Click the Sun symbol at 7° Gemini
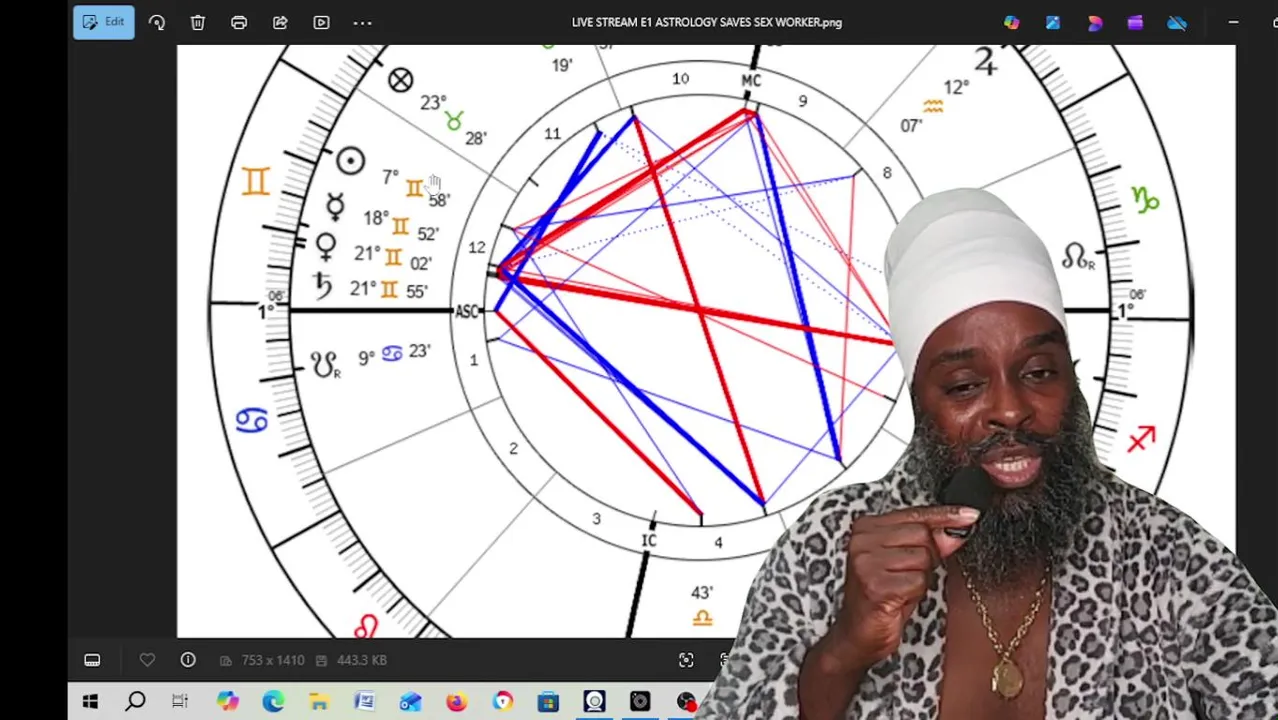This screenshot has width=1278, height=720. [350, 161]
